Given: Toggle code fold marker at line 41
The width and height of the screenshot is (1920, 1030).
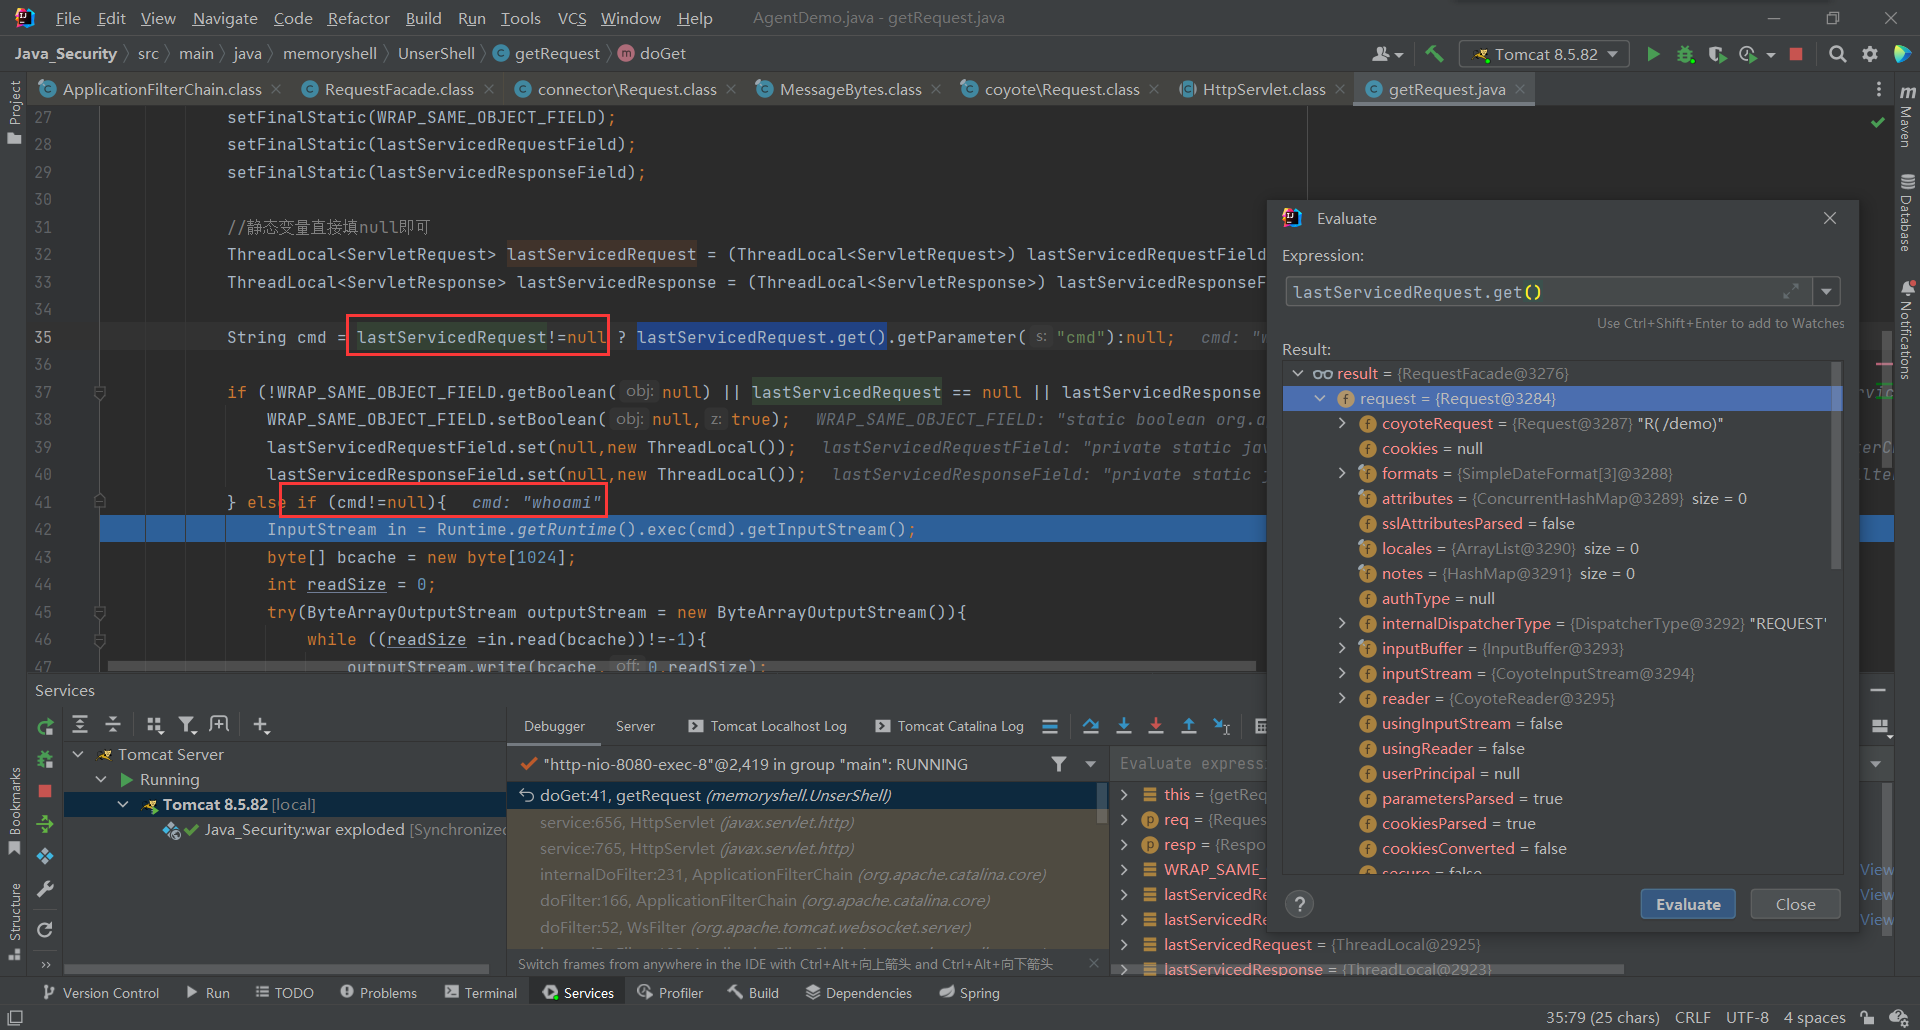Looking at the screenshot, I should coord(100,502).
